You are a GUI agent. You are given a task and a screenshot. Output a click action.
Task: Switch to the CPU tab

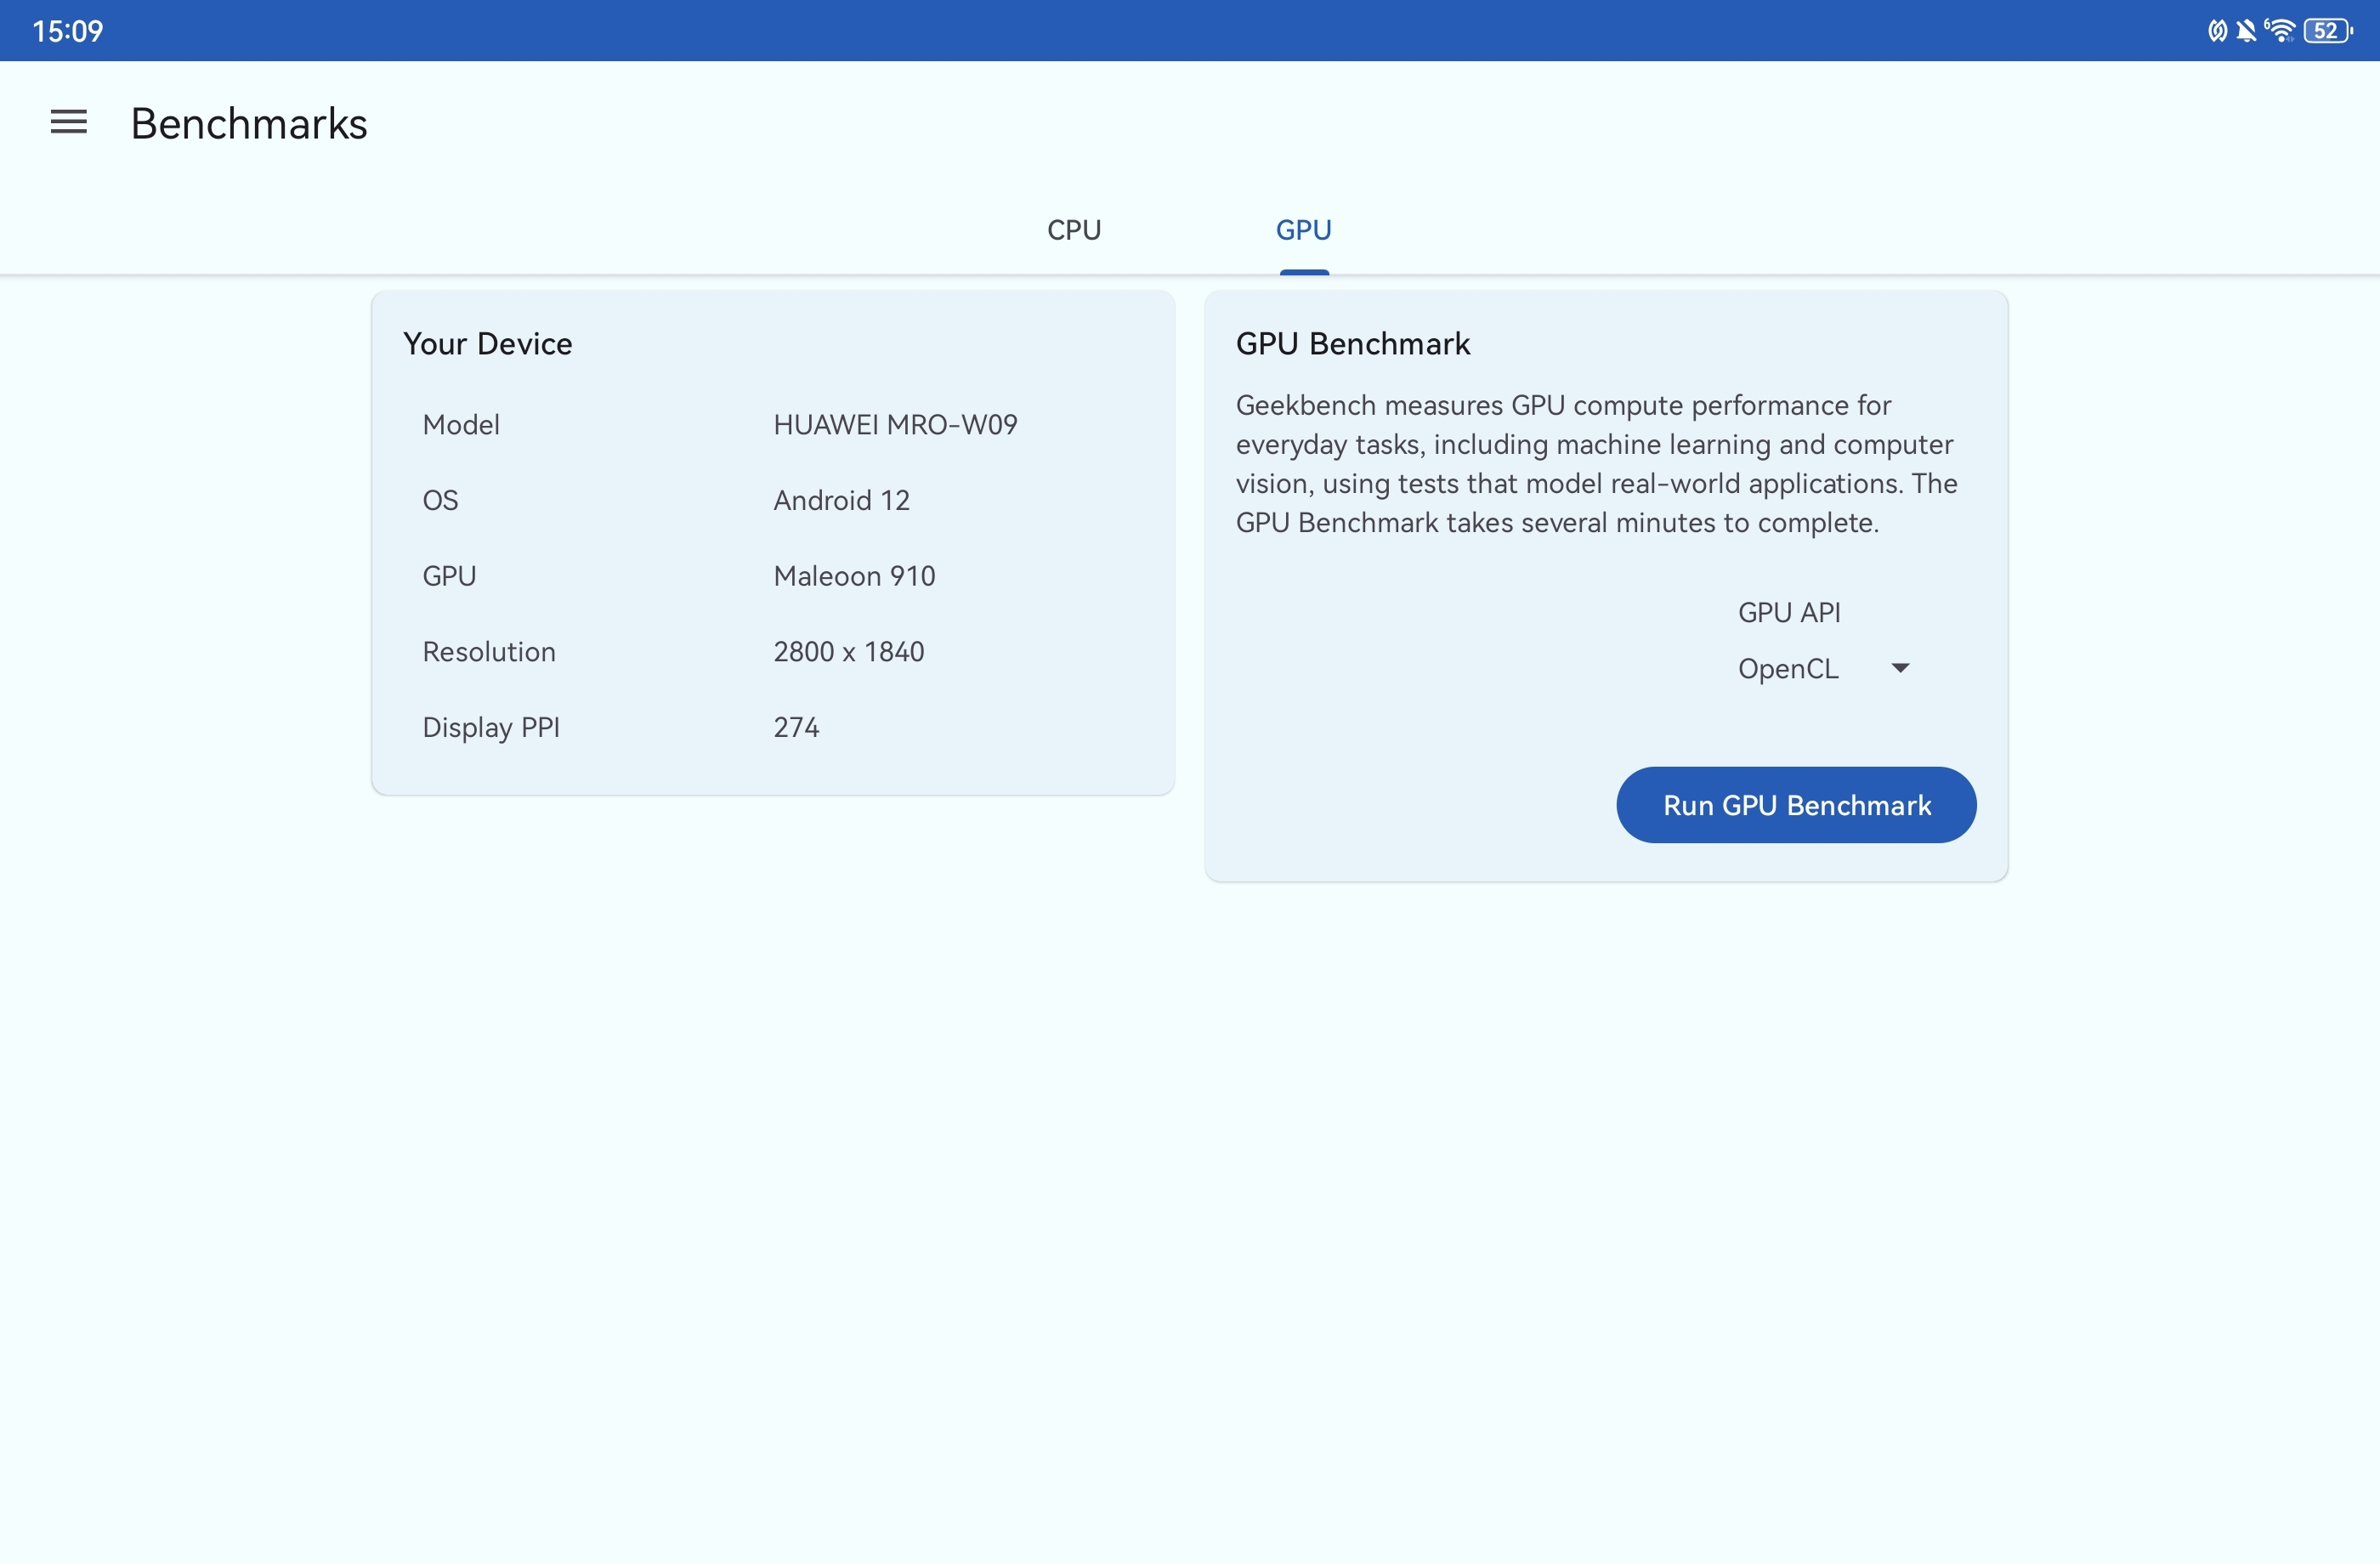(x=1073, y=230)
